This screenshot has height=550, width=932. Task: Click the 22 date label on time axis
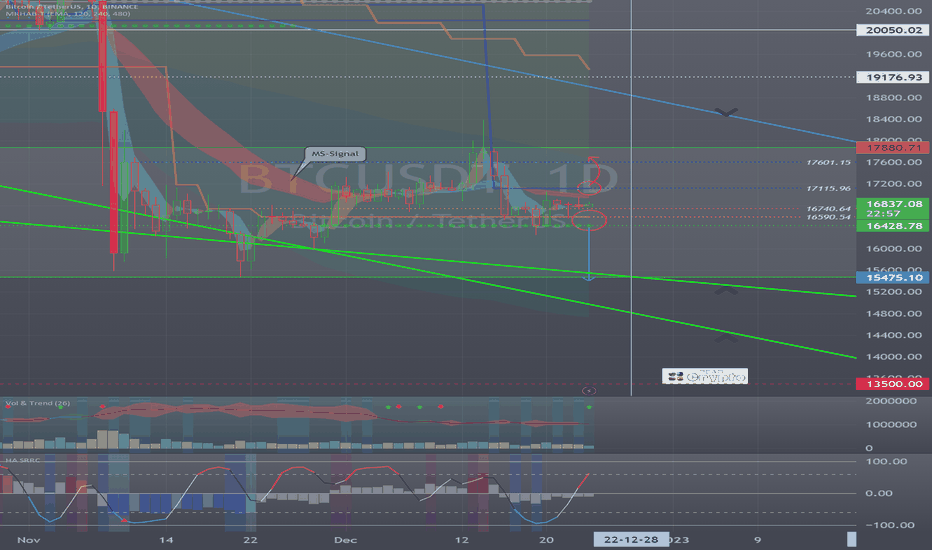pos(250,540)
